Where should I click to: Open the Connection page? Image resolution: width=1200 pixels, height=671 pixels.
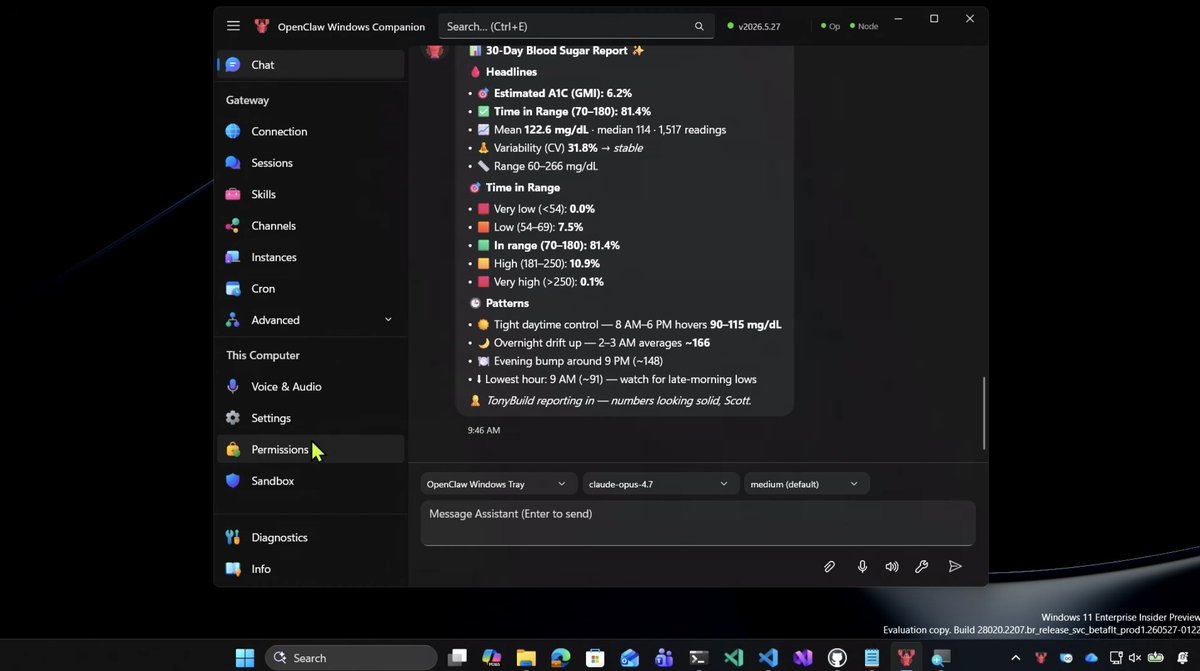click(x=311, y=131)
